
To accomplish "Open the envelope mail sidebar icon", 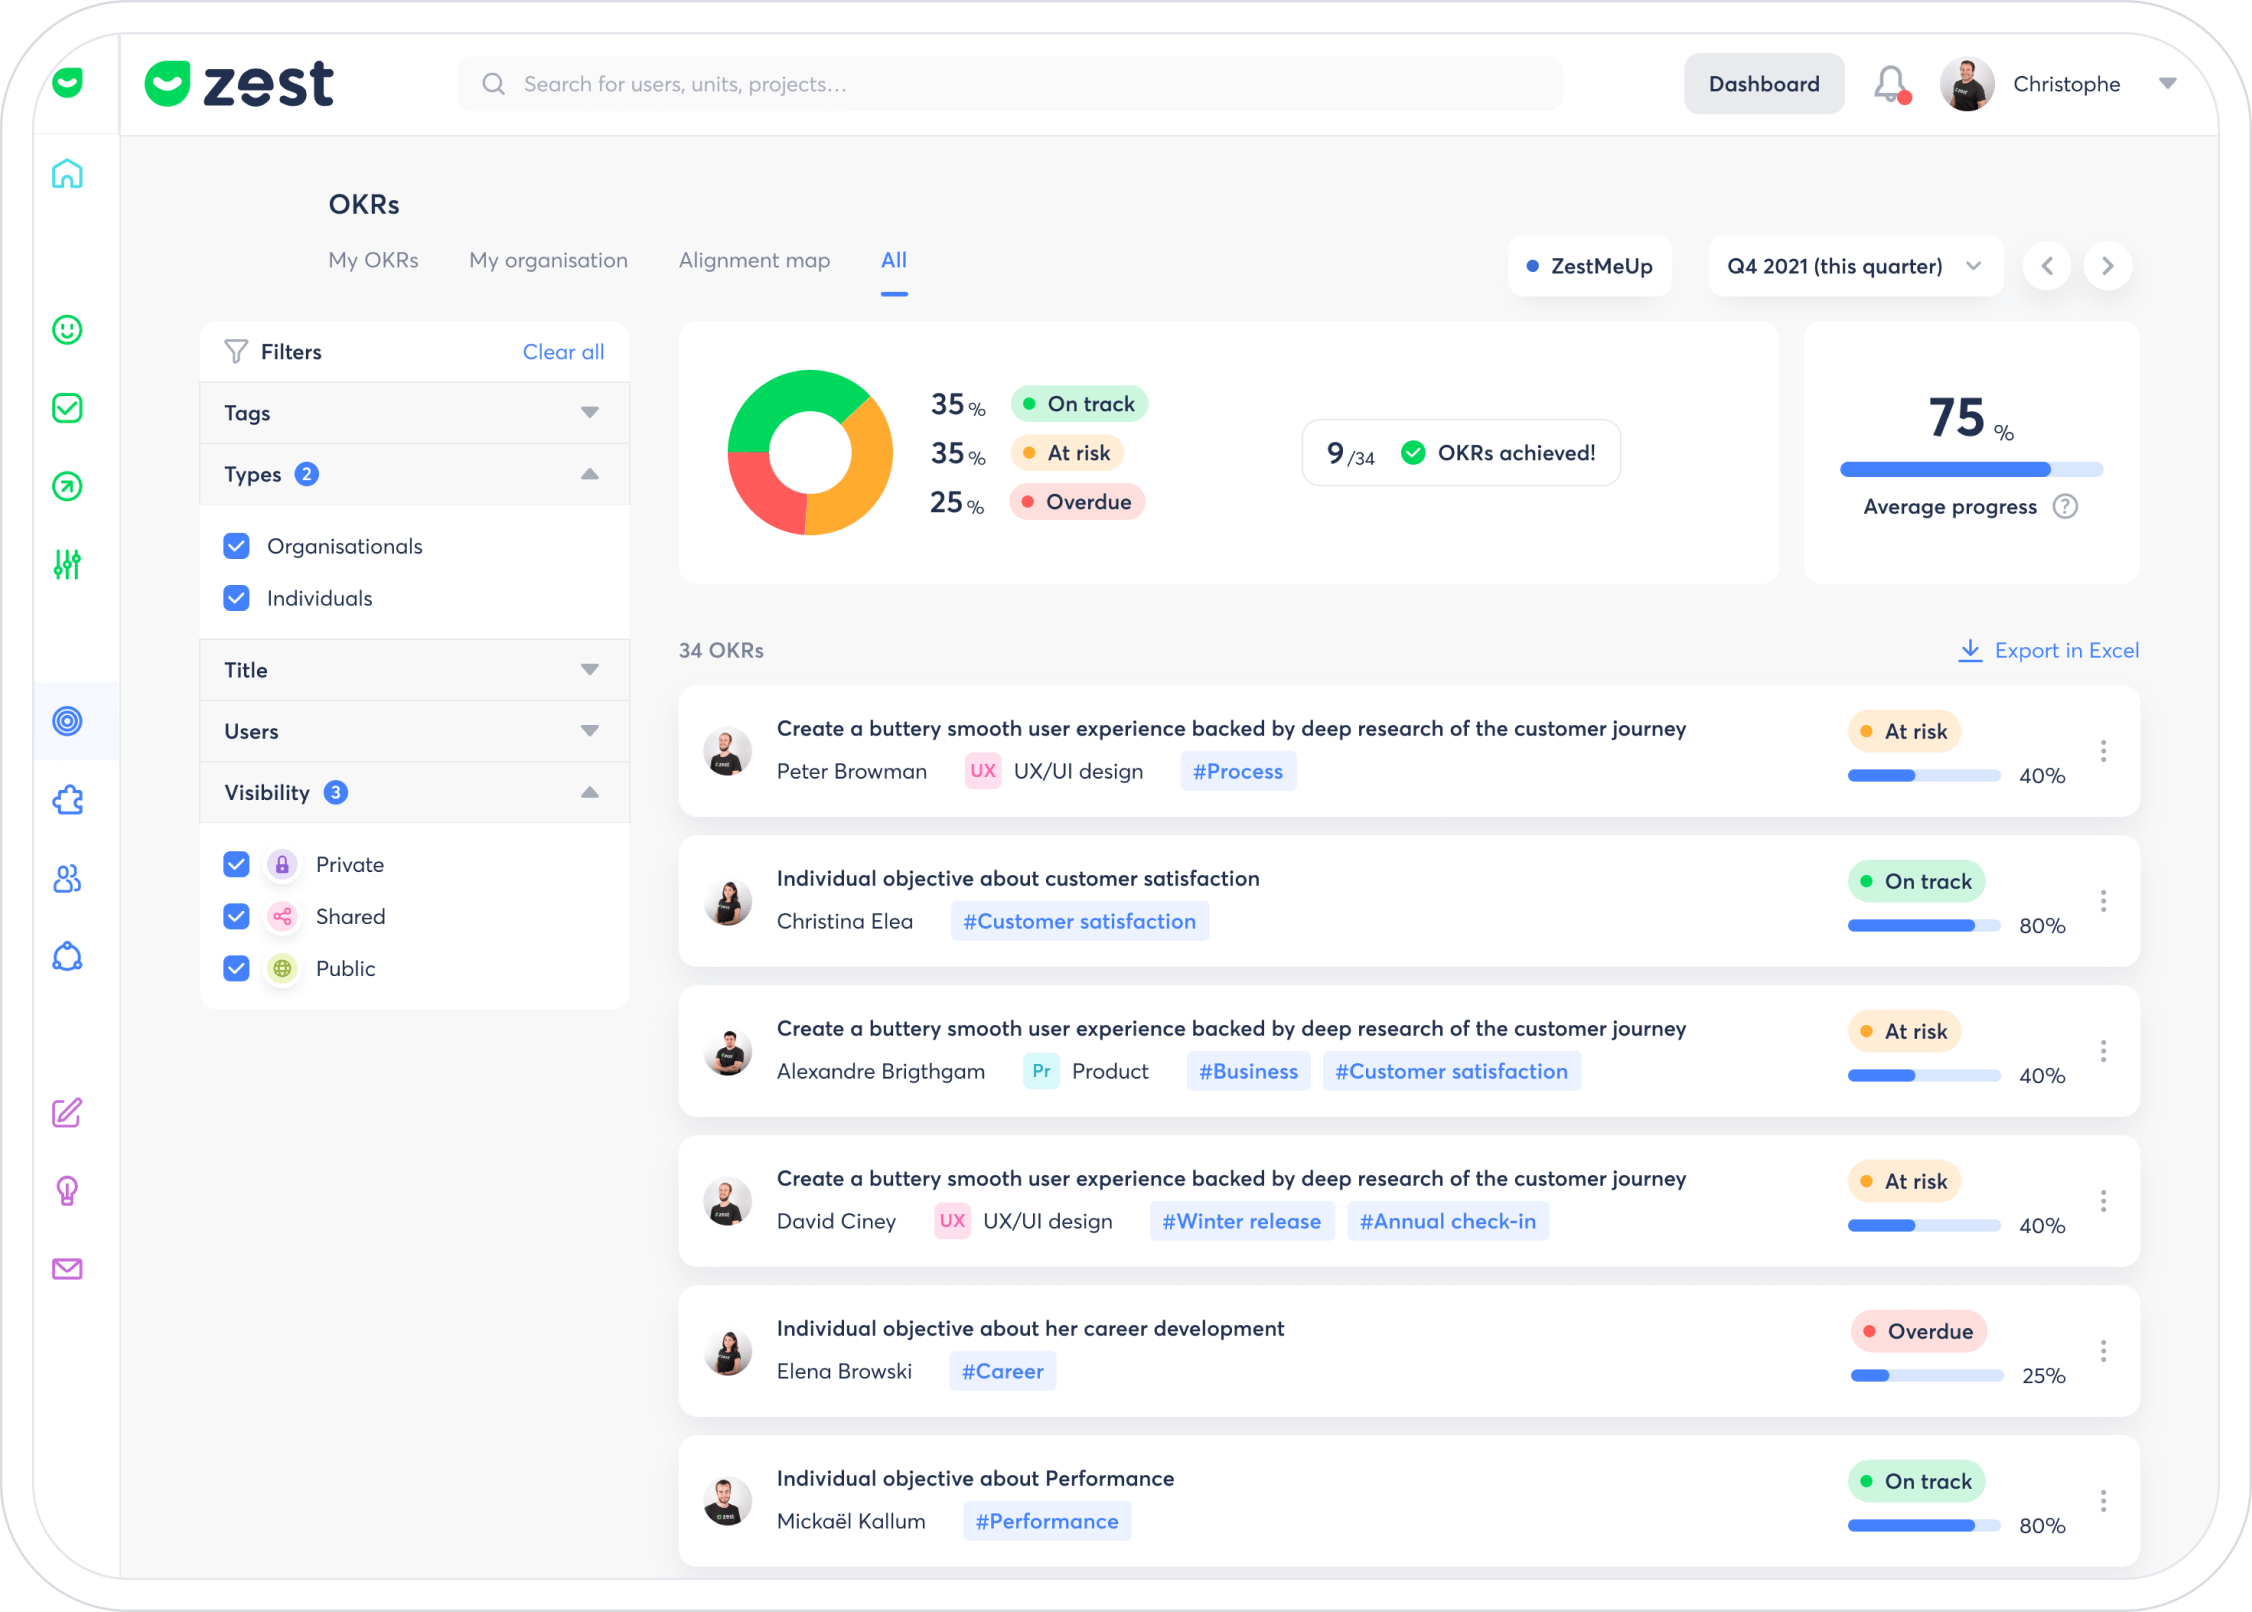I will [x=67, y=1269].
